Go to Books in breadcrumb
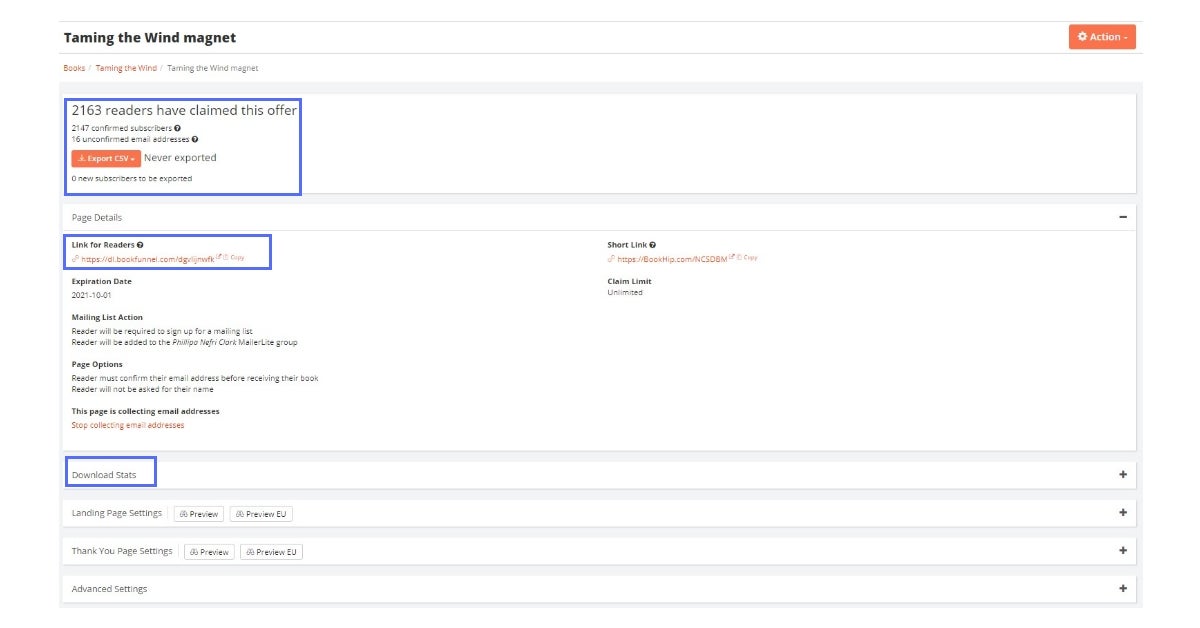 (74, 68)
